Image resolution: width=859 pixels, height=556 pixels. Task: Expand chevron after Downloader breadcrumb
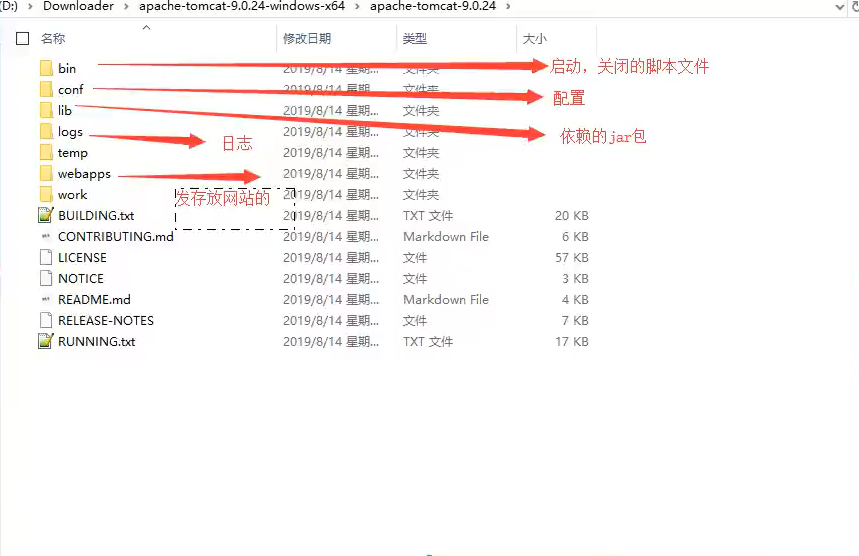[127, 7]
